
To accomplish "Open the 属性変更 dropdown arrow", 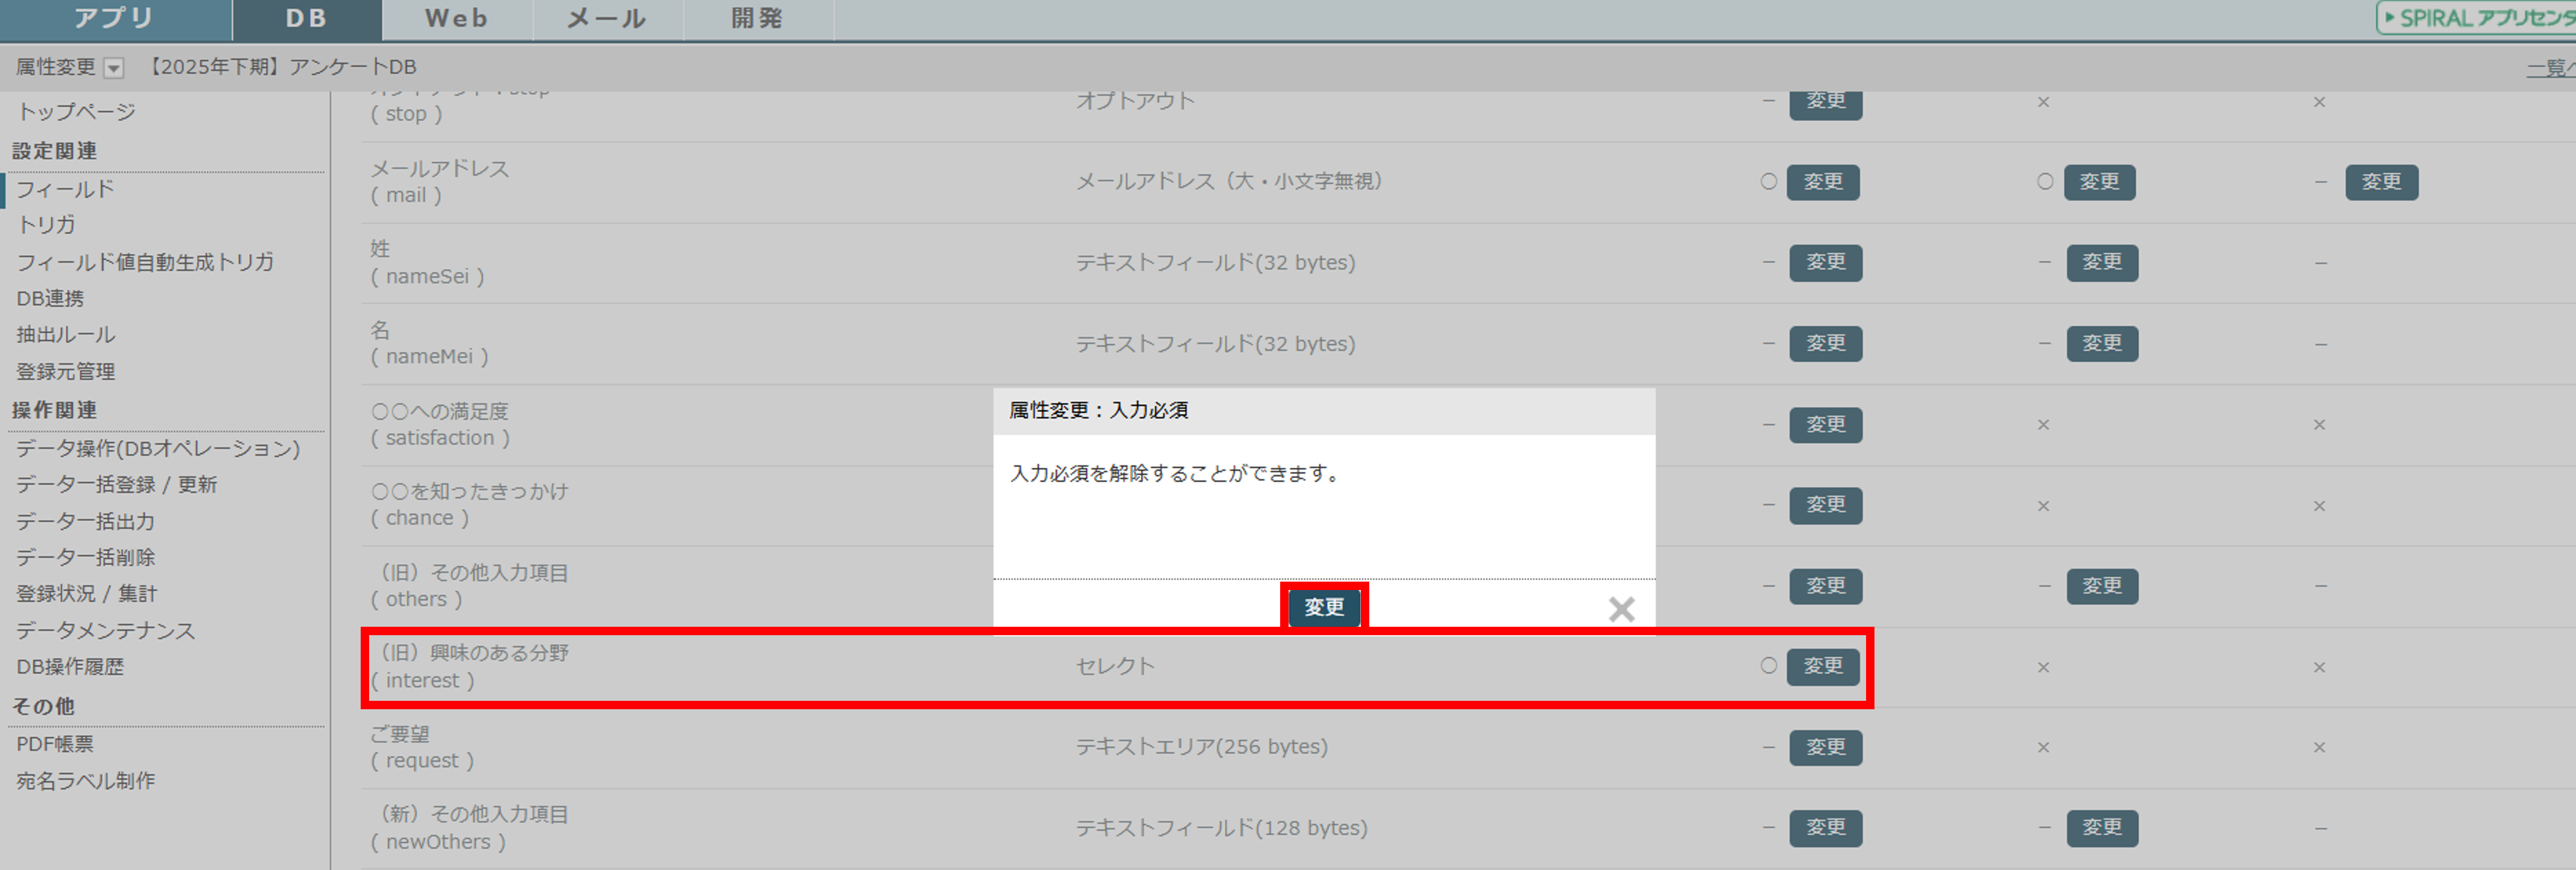I will (114, 68).
